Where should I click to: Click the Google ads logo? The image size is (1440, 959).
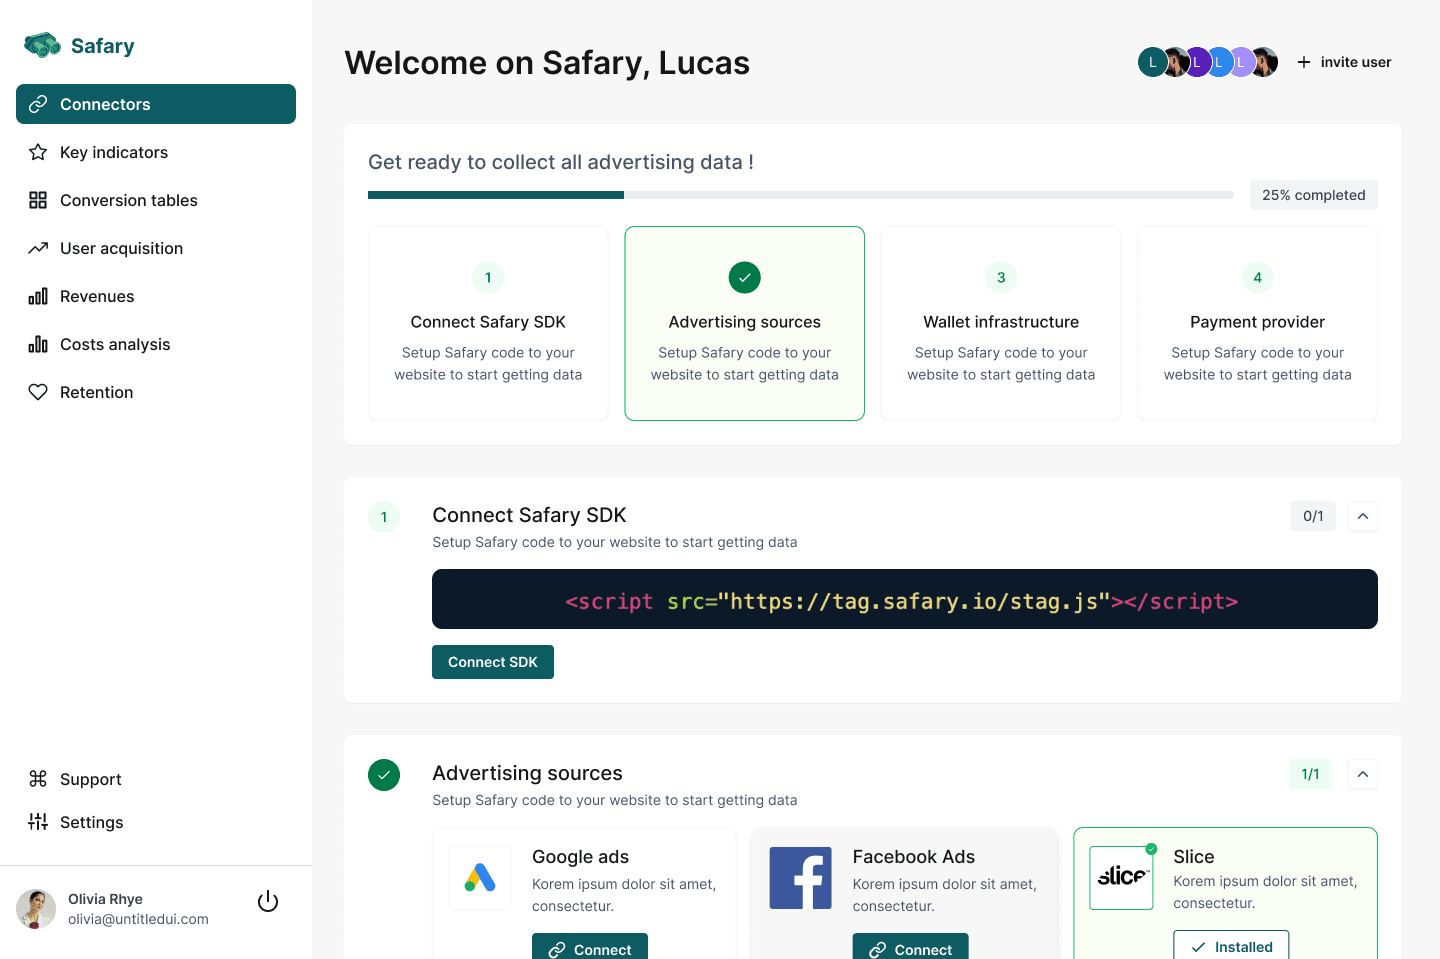click(x=480, y=878)
